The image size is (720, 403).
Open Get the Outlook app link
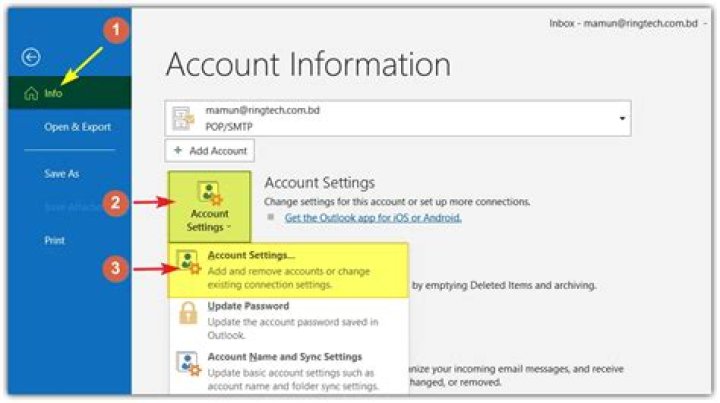tap(373, 218)
